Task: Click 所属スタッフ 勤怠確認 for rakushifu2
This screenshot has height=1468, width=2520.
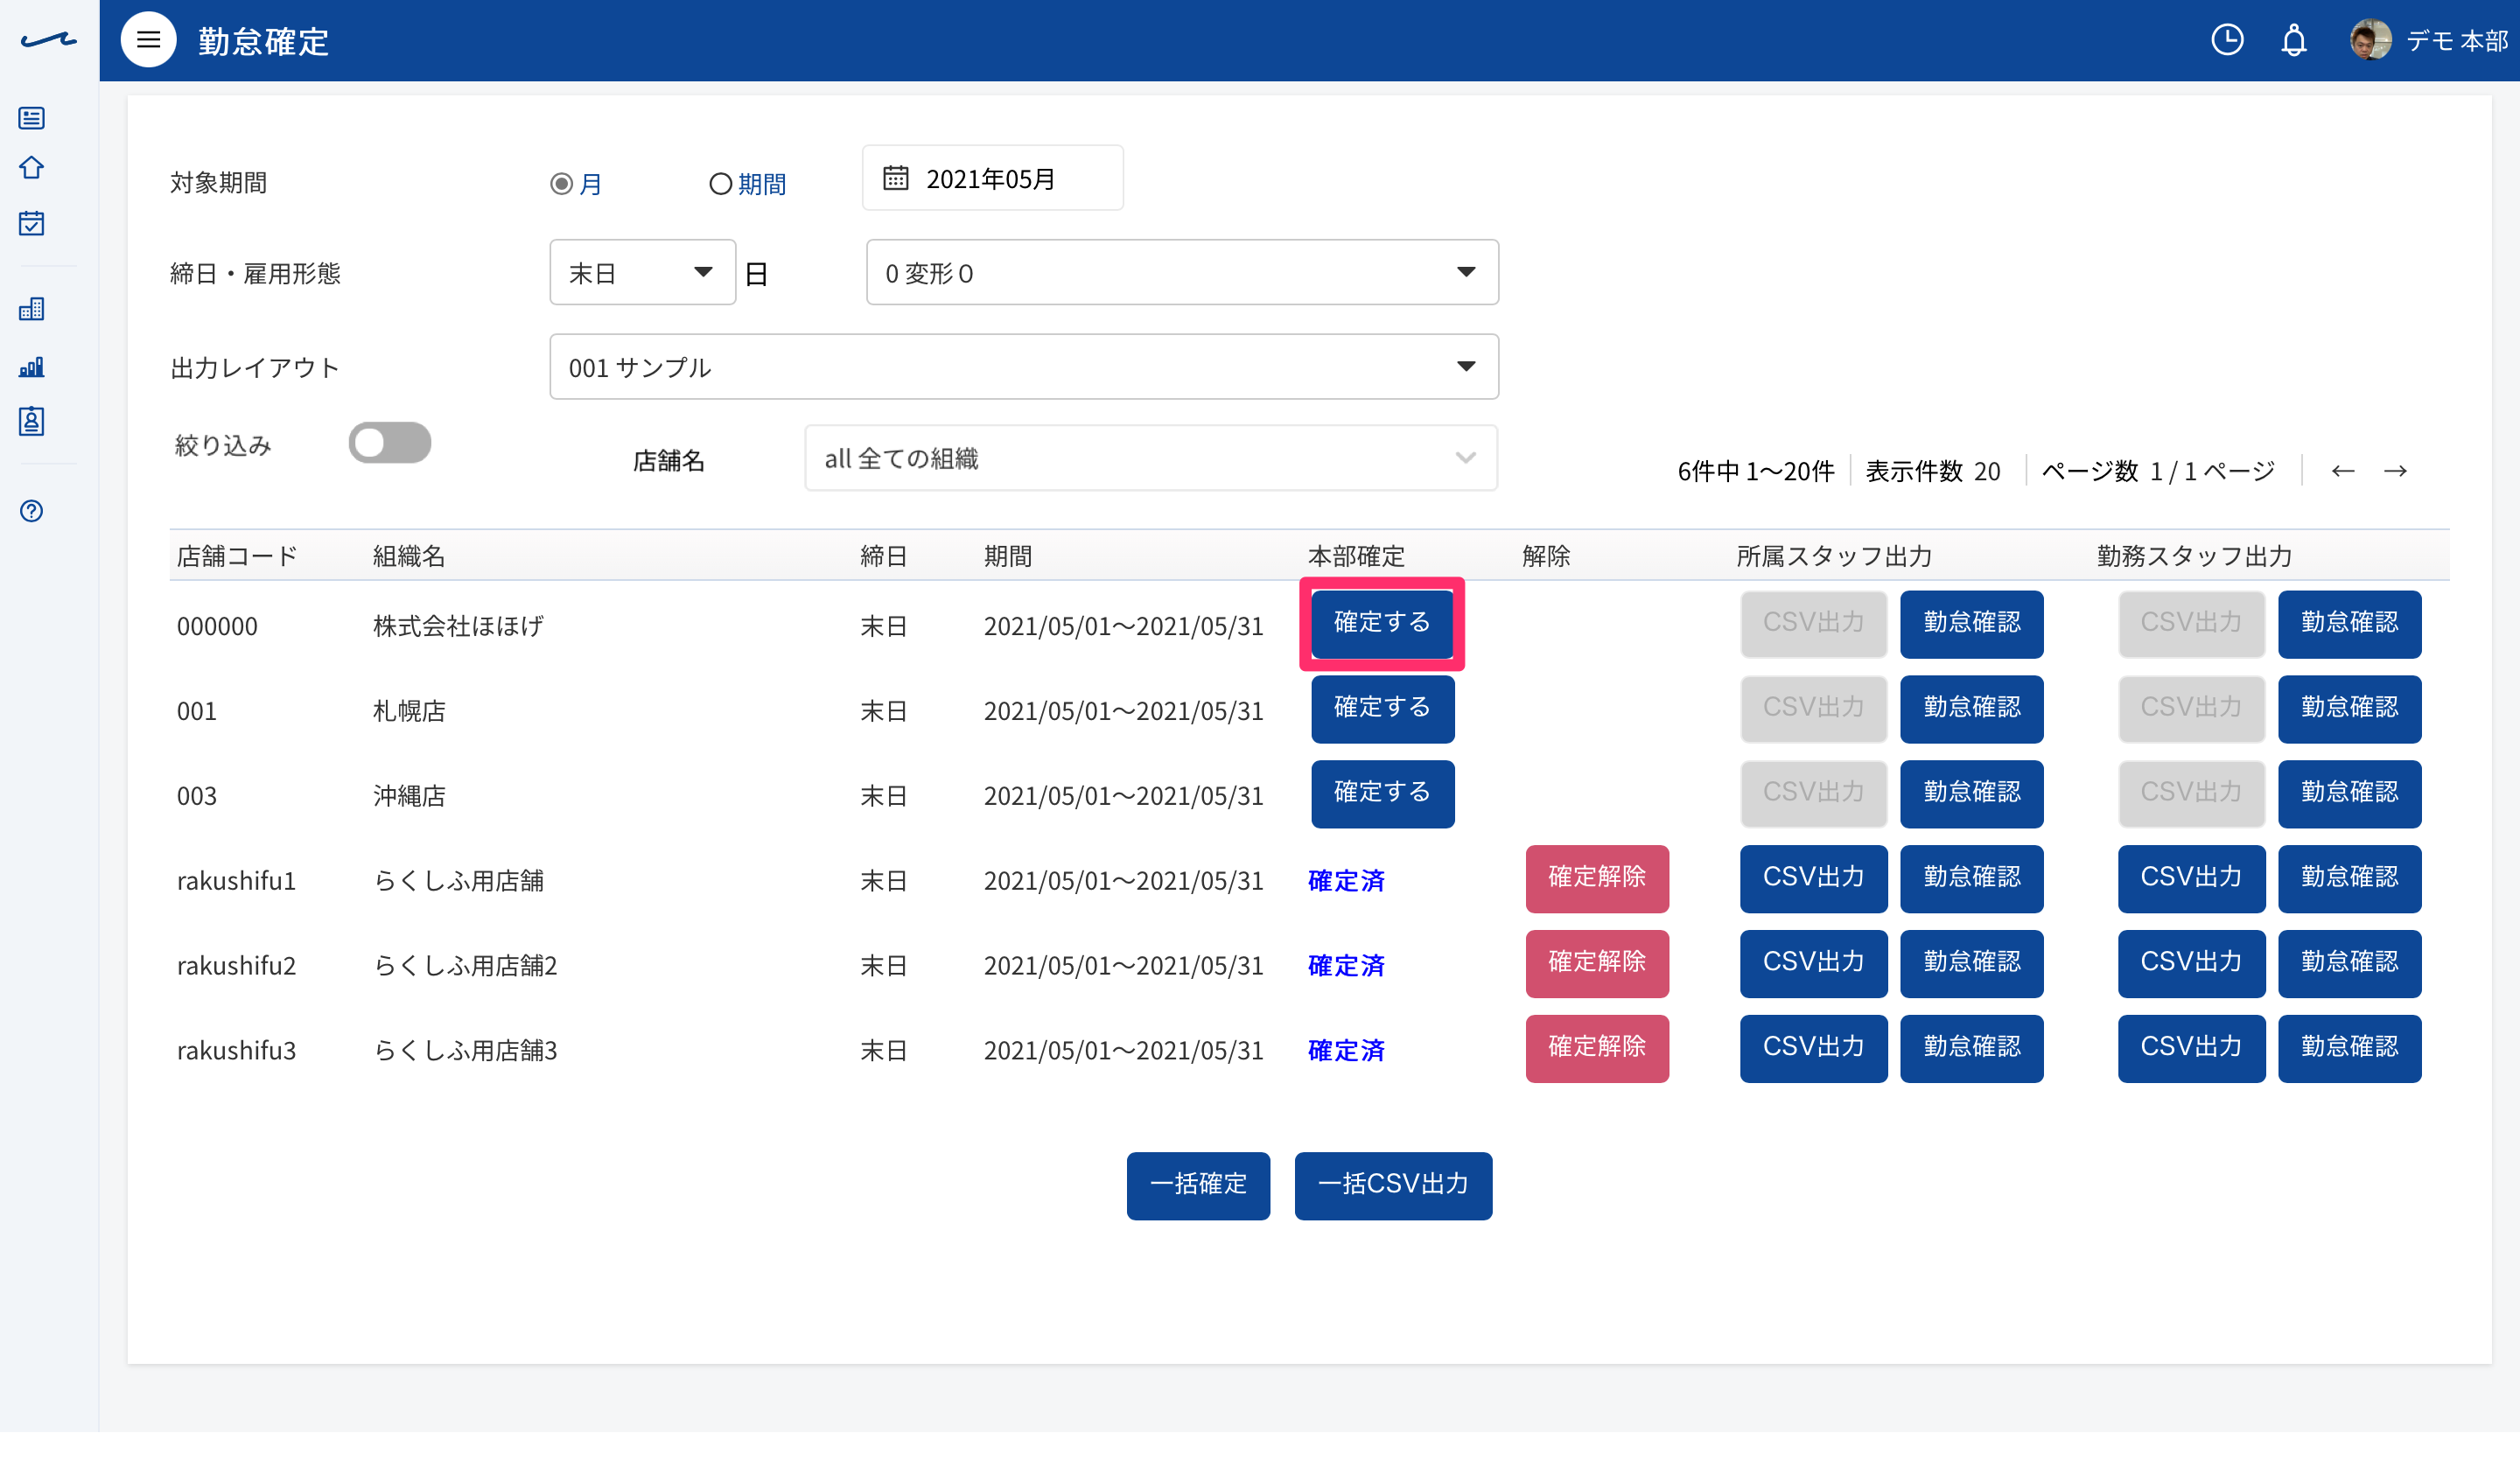Action: [1971, 964]
